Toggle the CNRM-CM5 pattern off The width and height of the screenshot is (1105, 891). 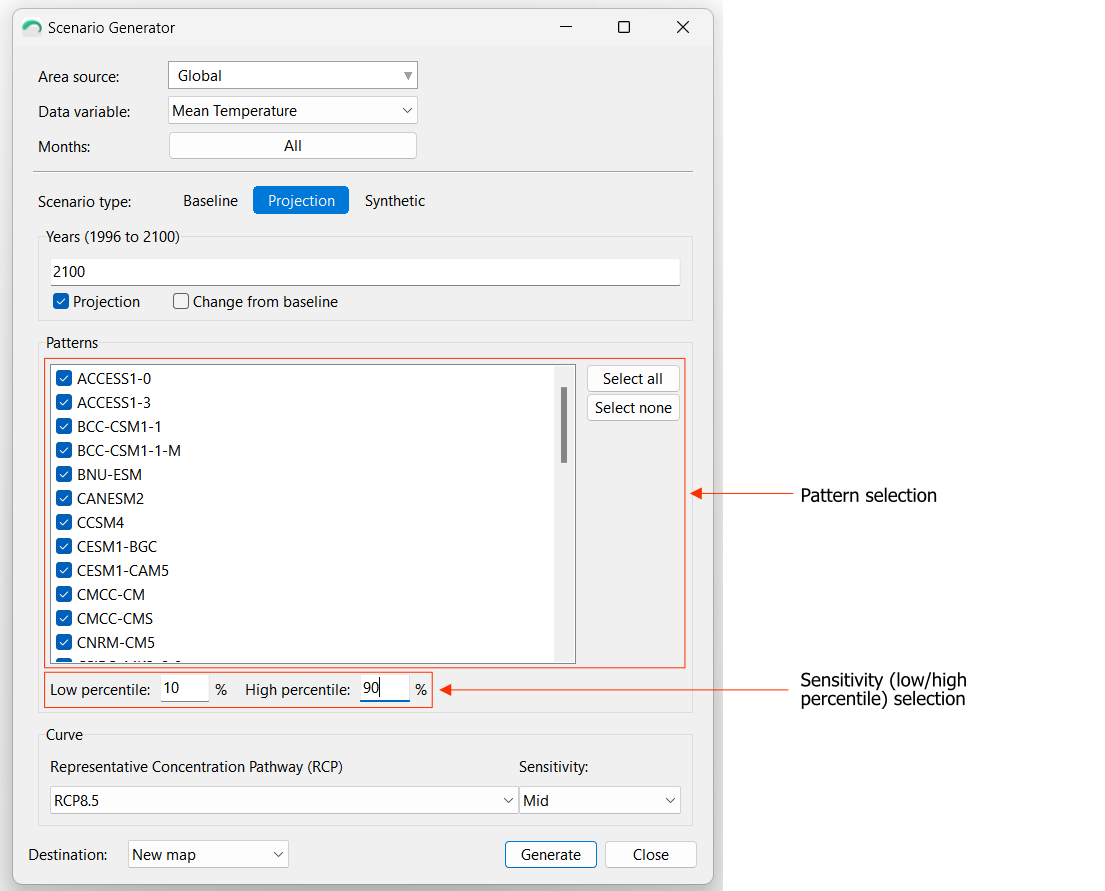[64, 642]
